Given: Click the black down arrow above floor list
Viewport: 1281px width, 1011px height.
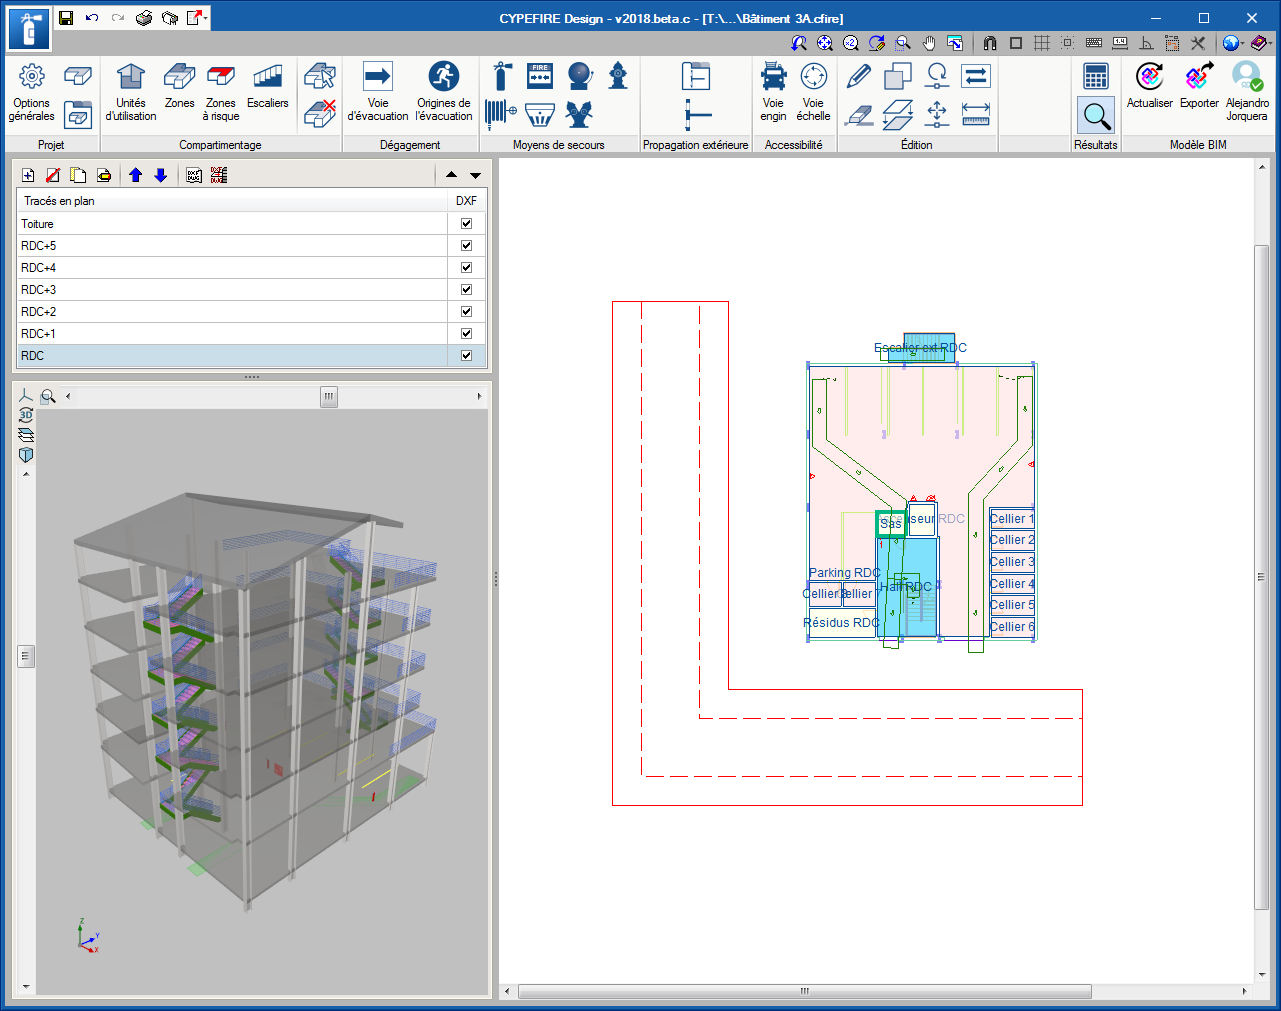Looking at the screenshot, I should tap(476, 175).
